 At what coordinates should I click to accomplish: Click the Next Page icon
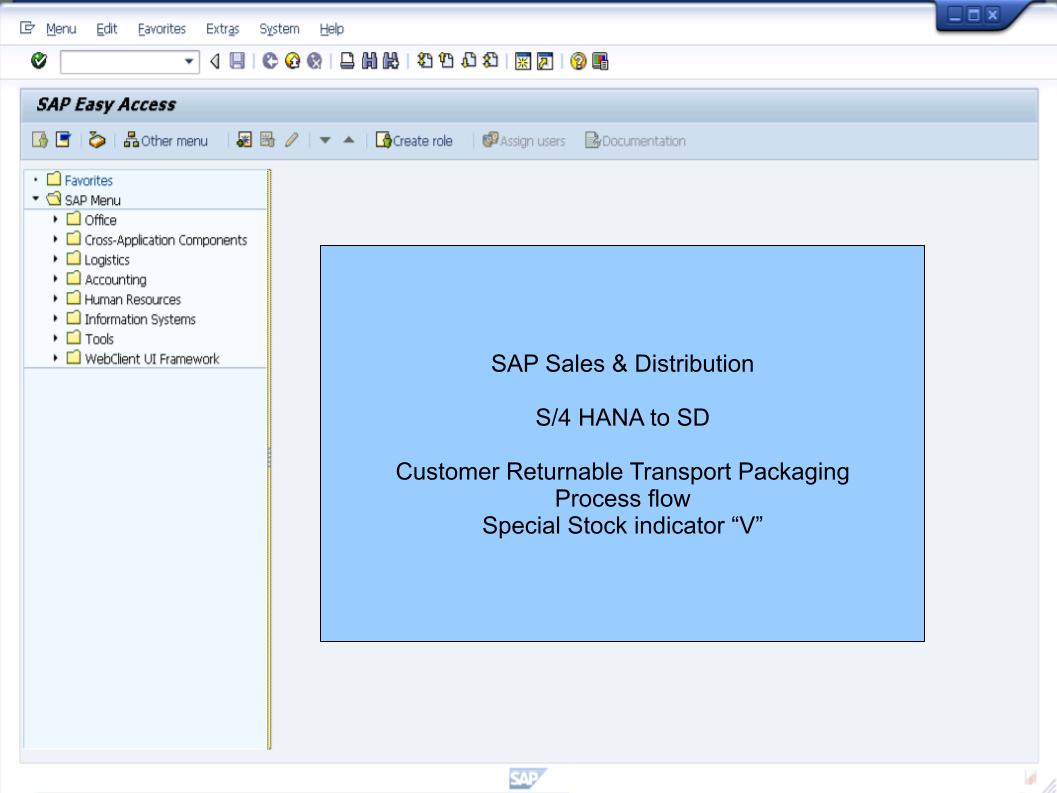click(469, 61)
